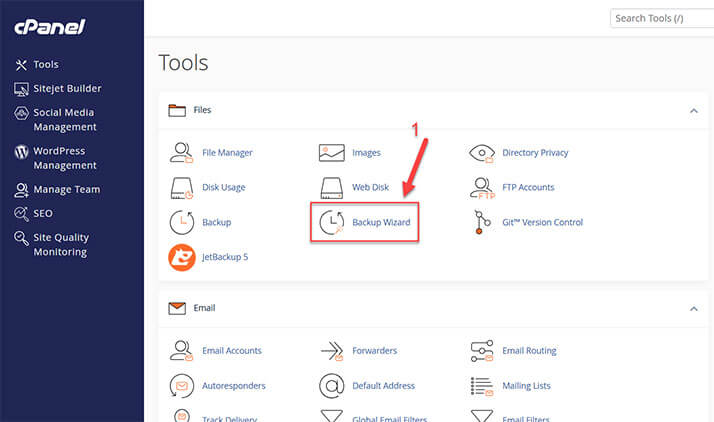Screen dimensions: 714x422
Task: Click the Images tool icon
Action: point(332,153)
